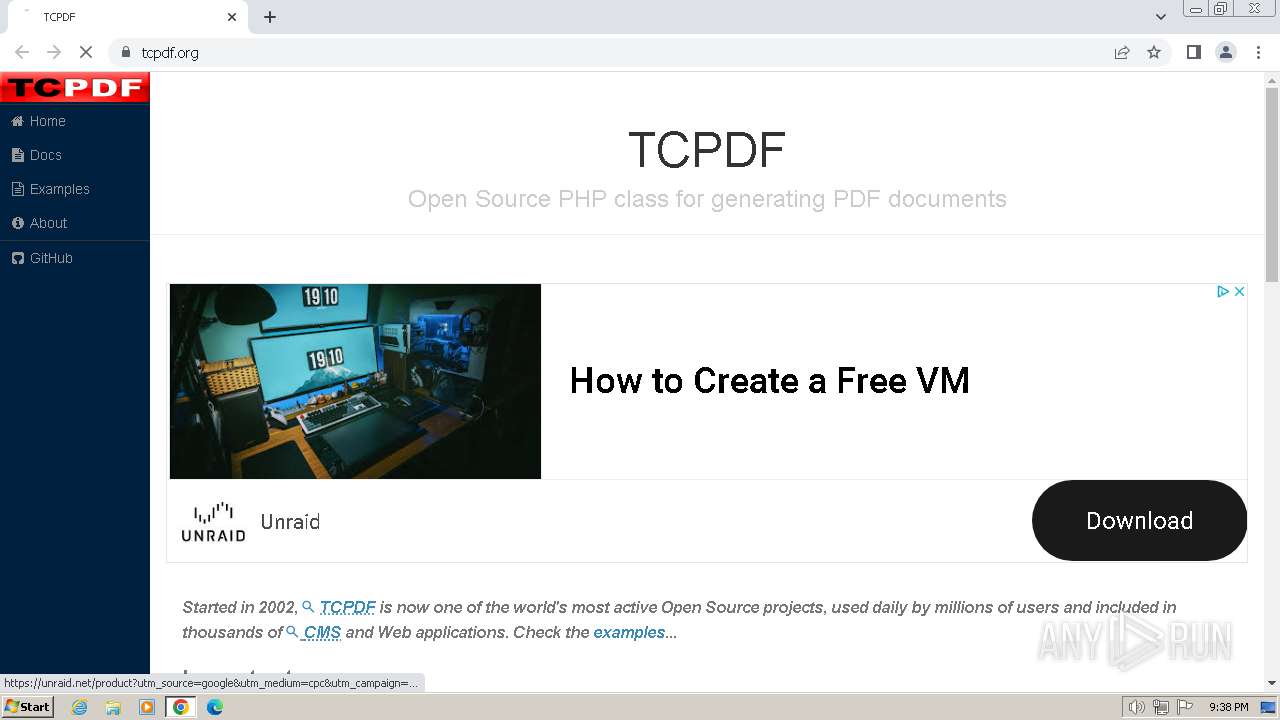Screen dimensions: 1280x720
Task: Click the 'Open Source PHP class' subtitle
Action: [707, 199]
